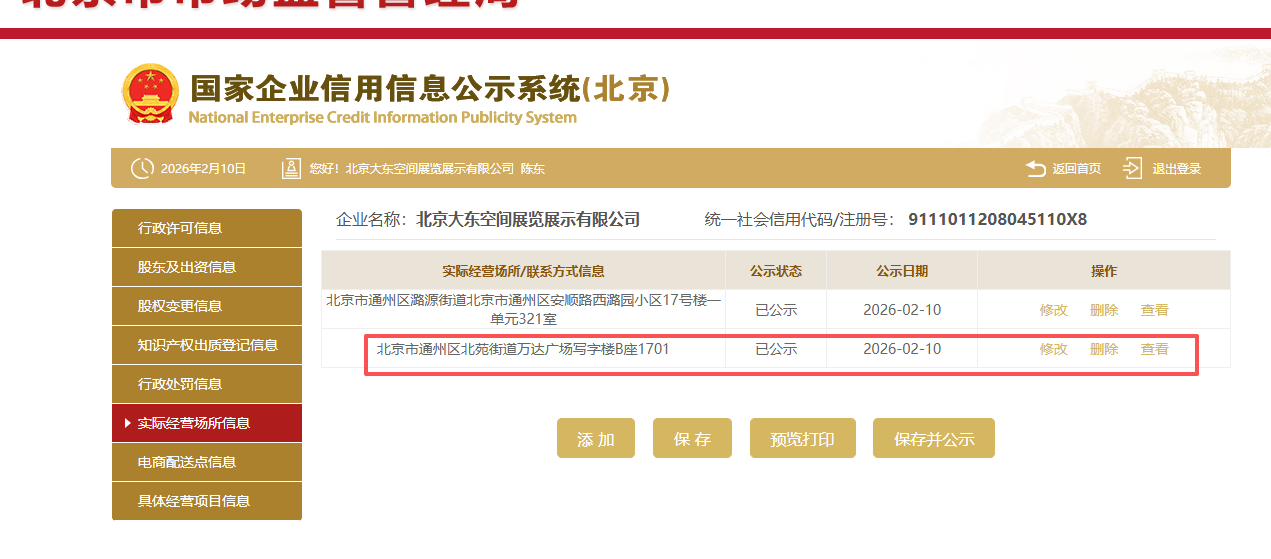Image resolution: width=1271 pixels, height=559 pixels.
Task: Open 电商配送点信息 in the sidebar
Action: 207,462
